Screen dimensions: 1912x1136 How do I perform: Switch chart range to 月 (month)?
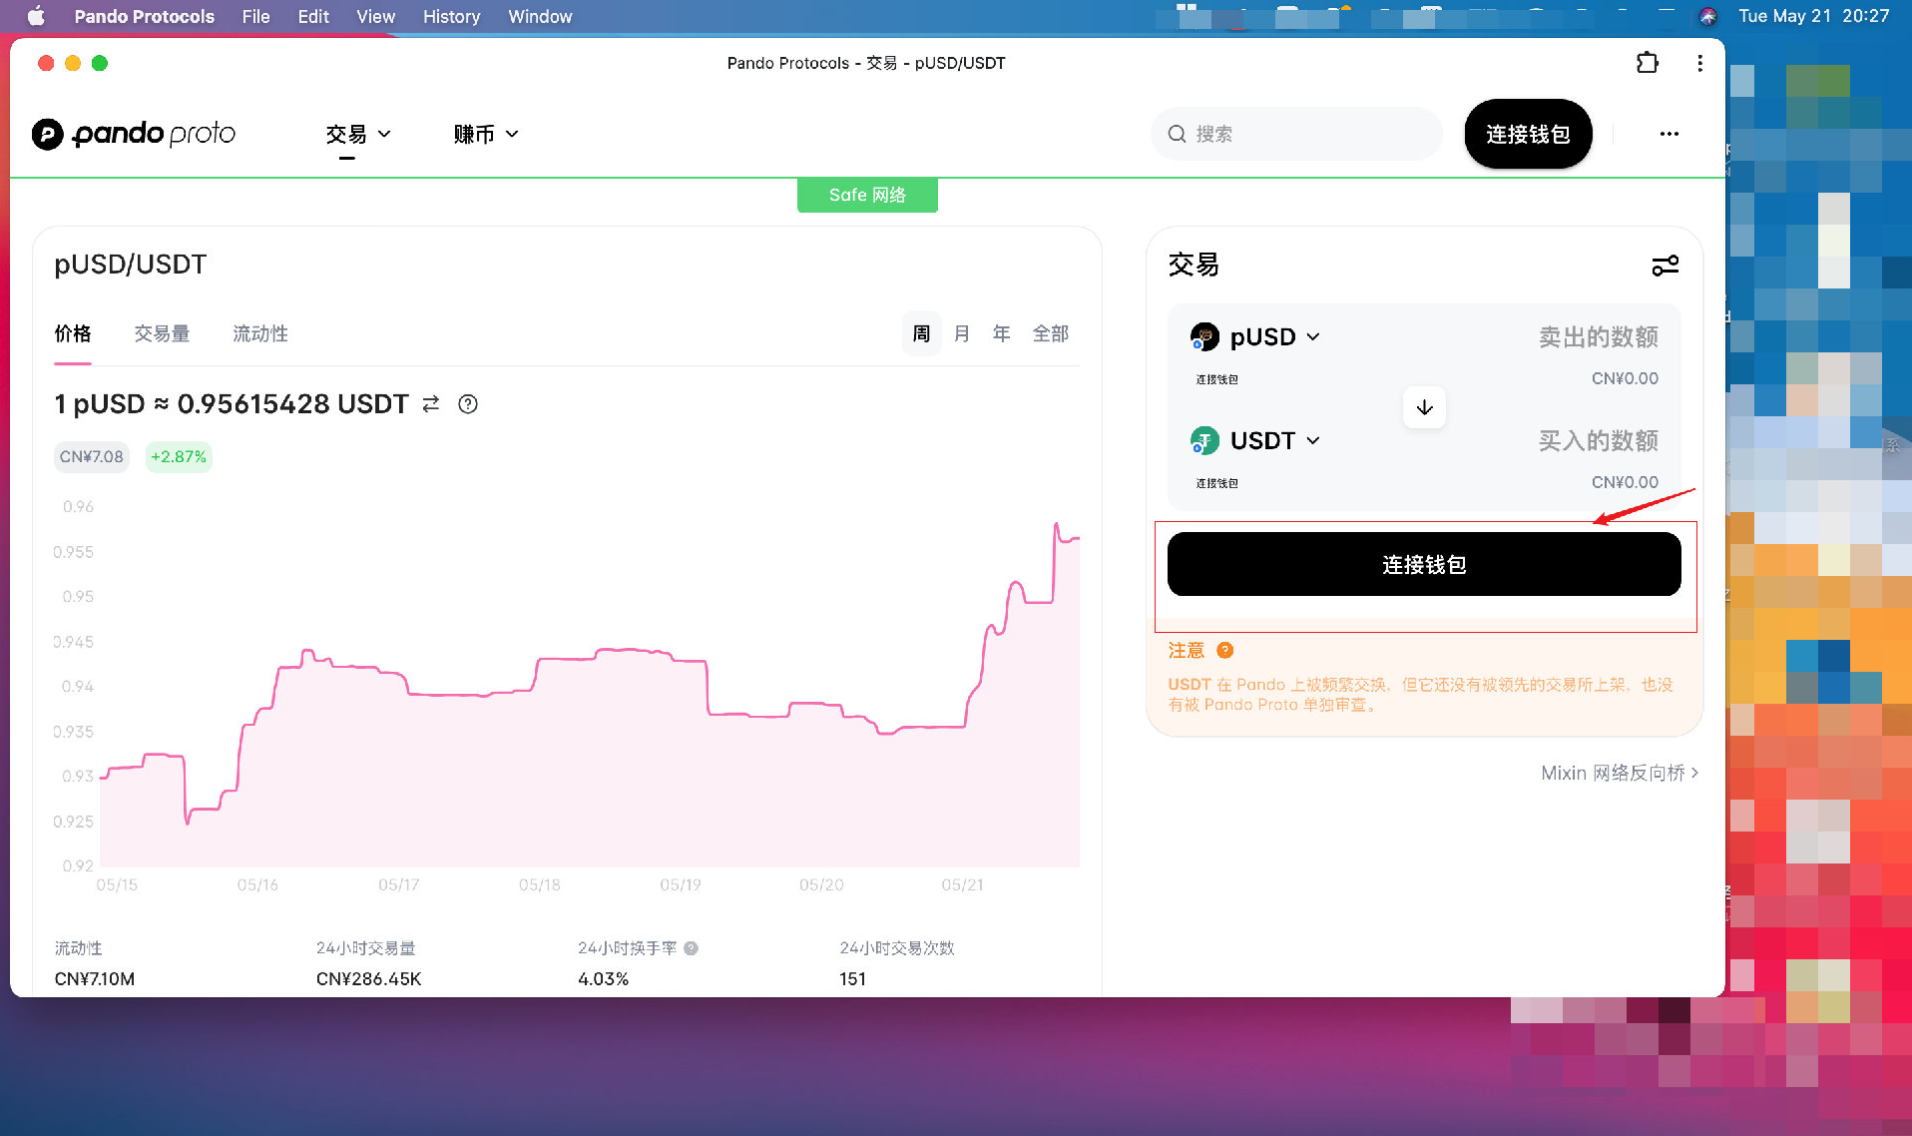coord(961,334)
